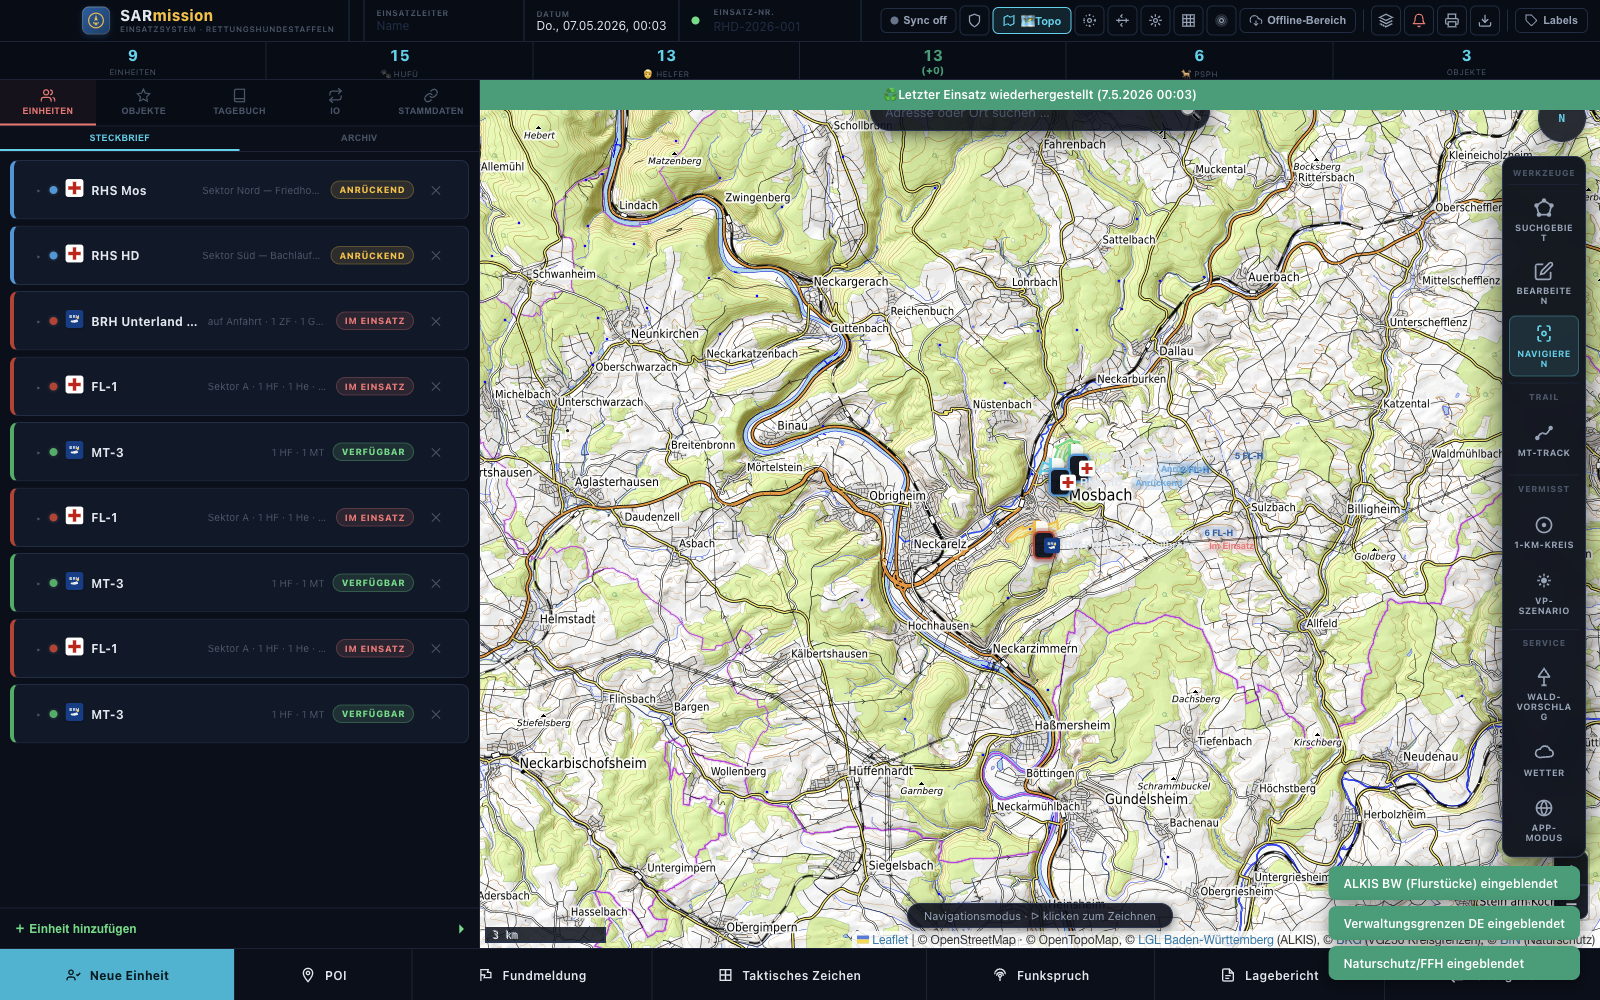
Task: Click the Taktisches Zeichen button
Action: click(790, 975)
